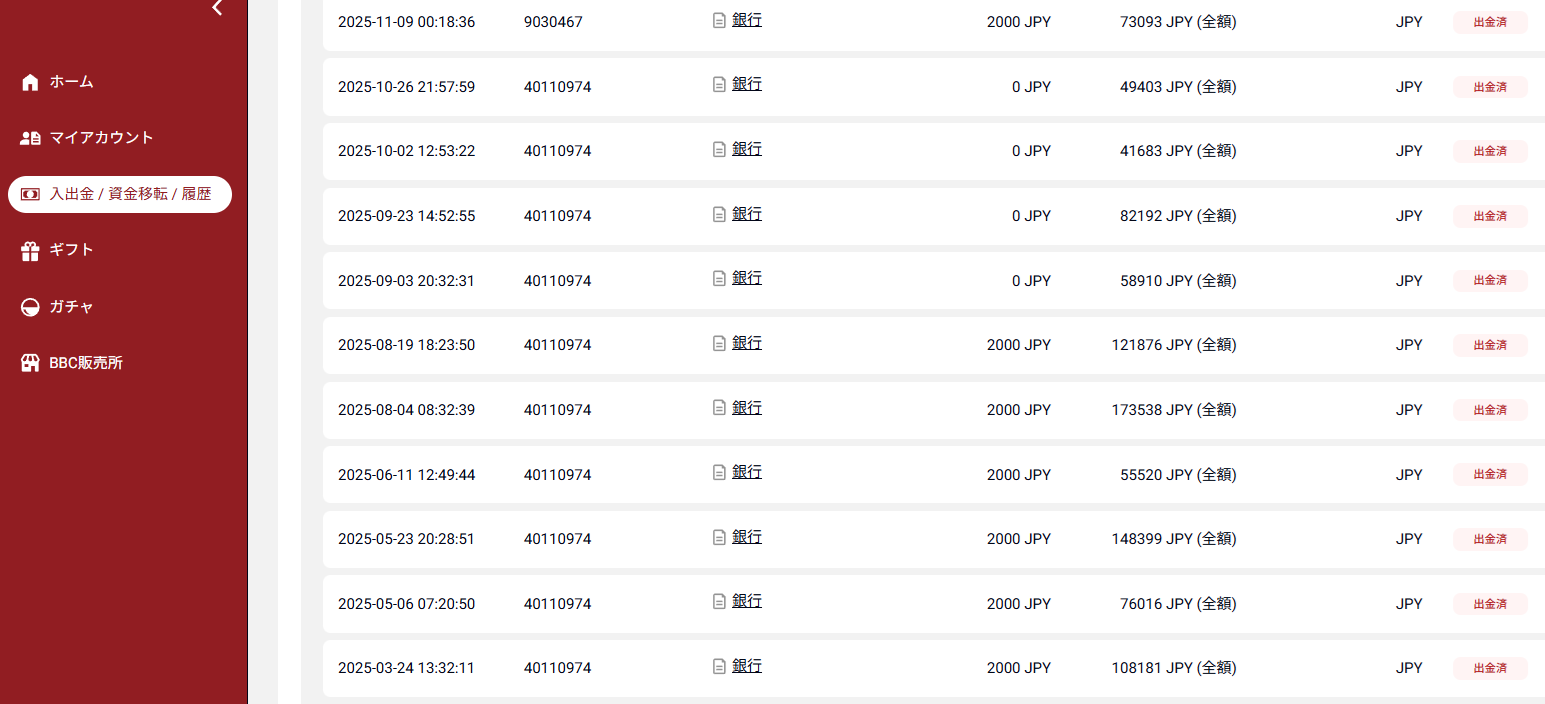Open the BBC販売所 sidebar page
Viewport: 1545px width, 704px height.
(x=86, y=363)
